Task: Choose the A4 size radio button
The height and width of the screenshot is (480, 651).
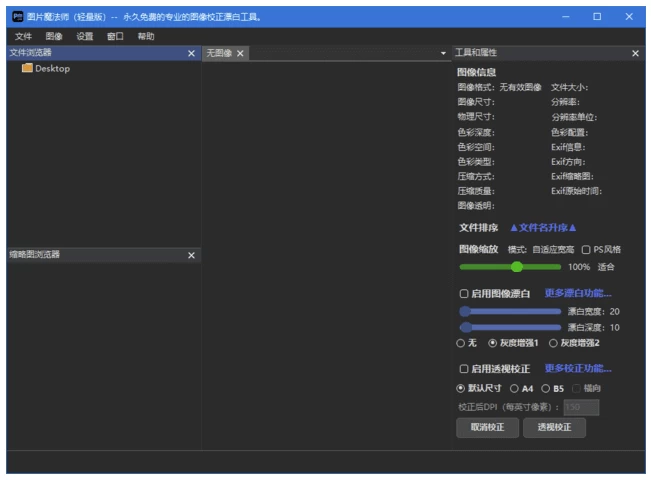Action: (515, 388)
